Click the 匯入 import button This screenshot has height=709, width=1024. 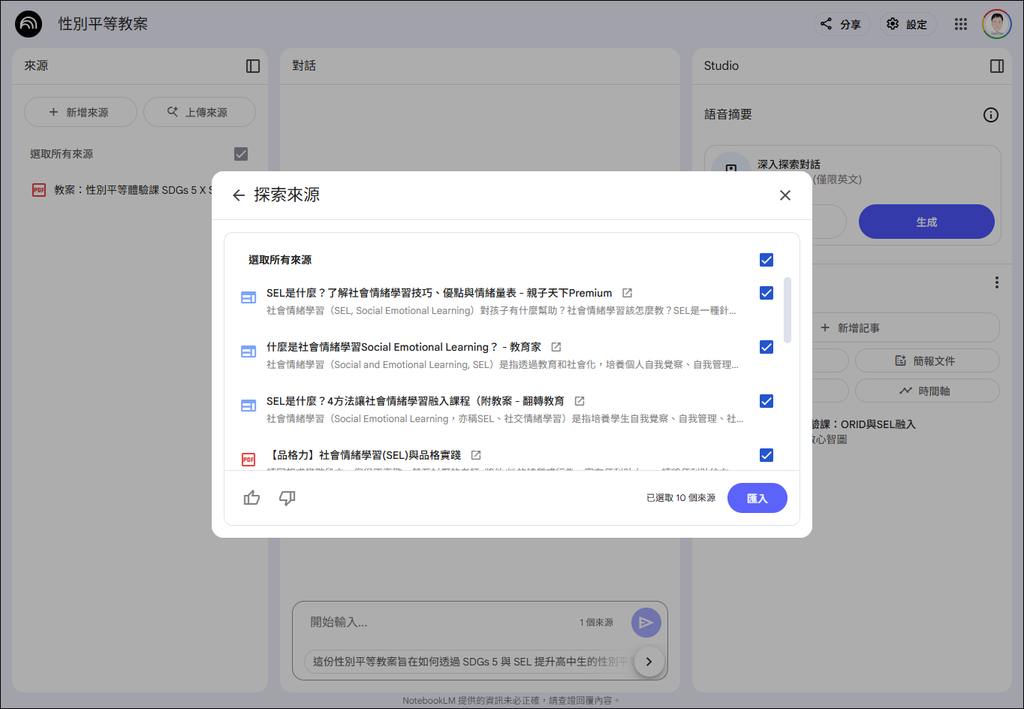coord(757,498)
